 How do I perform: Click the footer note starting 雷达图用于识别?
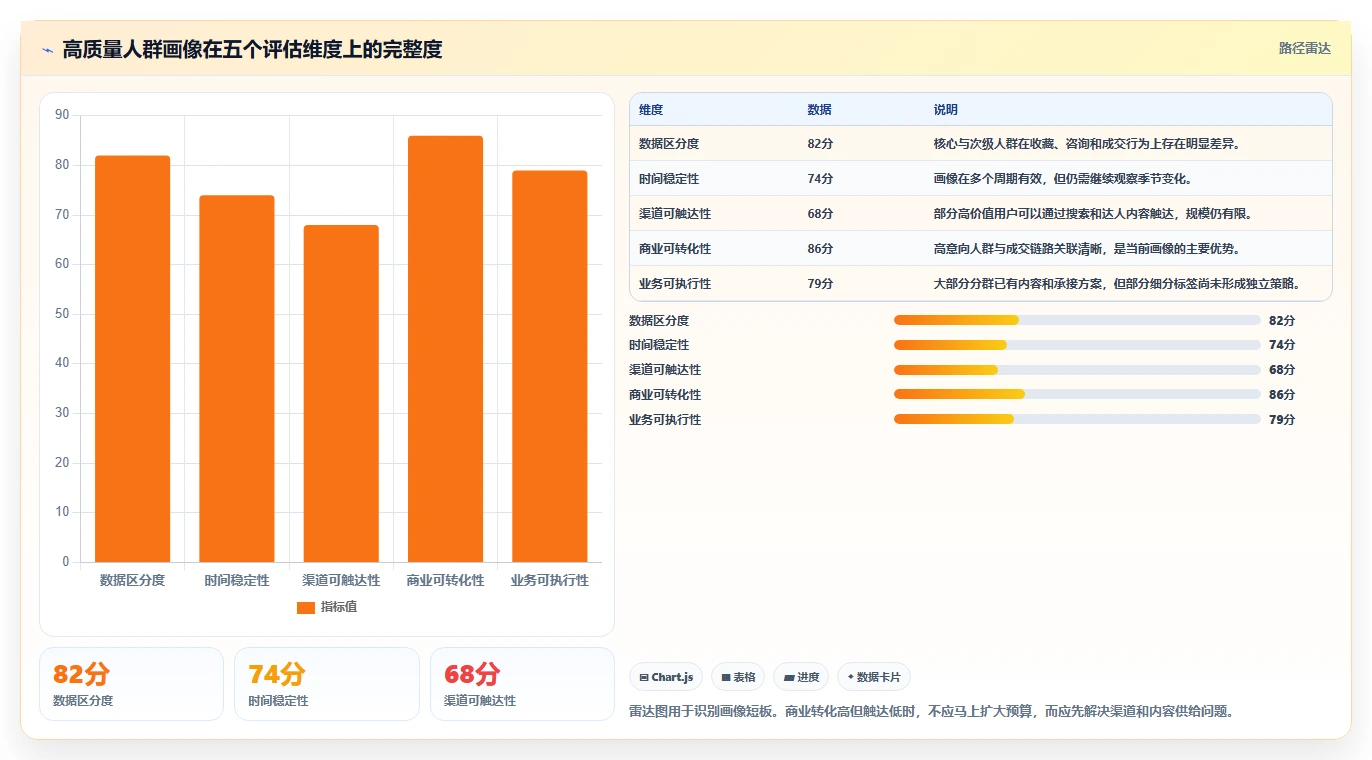pyautogui.click(x=935, y=712)
